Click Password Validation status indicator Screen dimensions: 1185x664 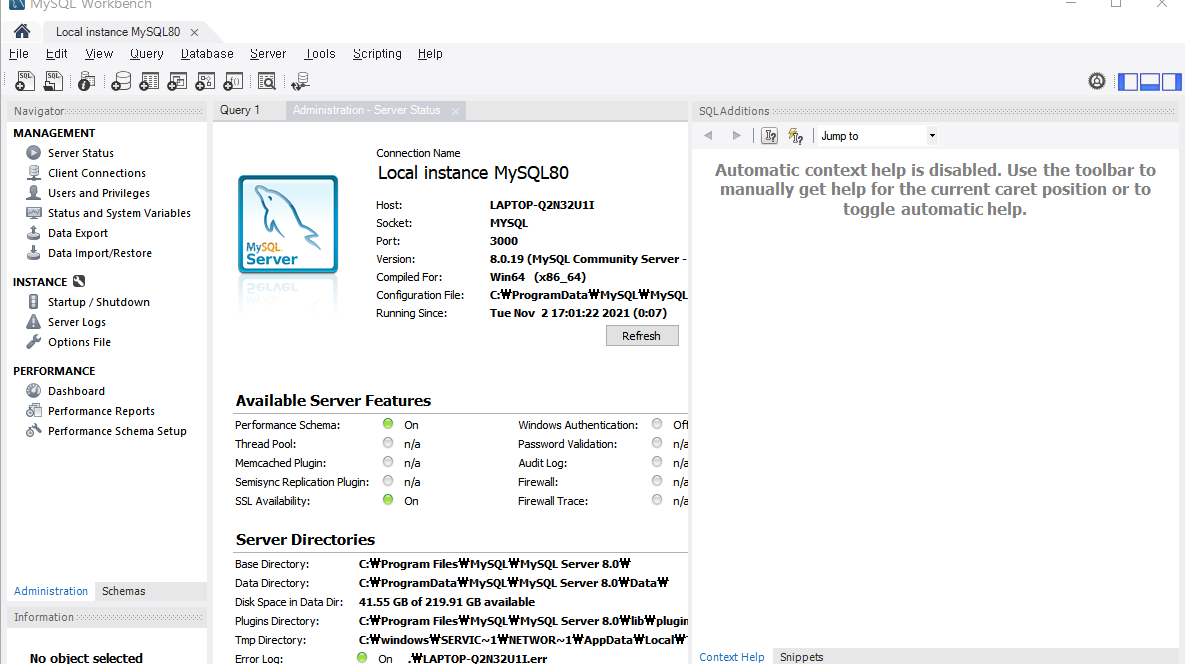(x=657, y=443)
